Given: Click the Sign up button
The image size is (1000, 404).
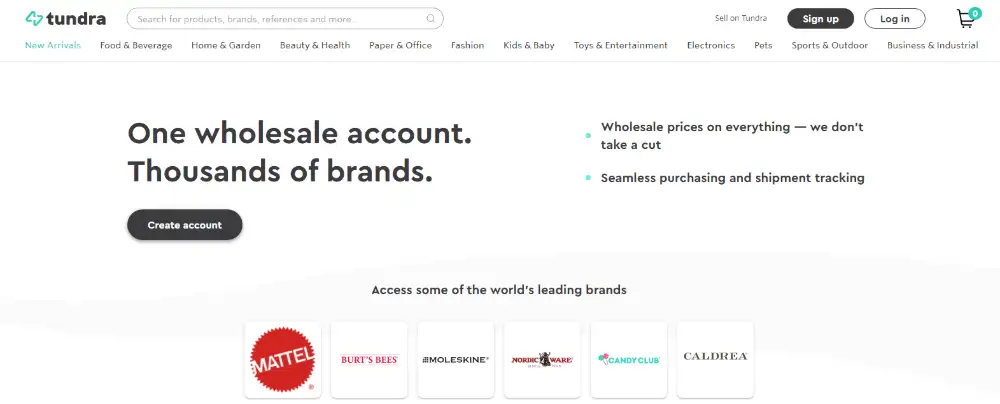Looking at the screenshot, I should tap(820, 19).
